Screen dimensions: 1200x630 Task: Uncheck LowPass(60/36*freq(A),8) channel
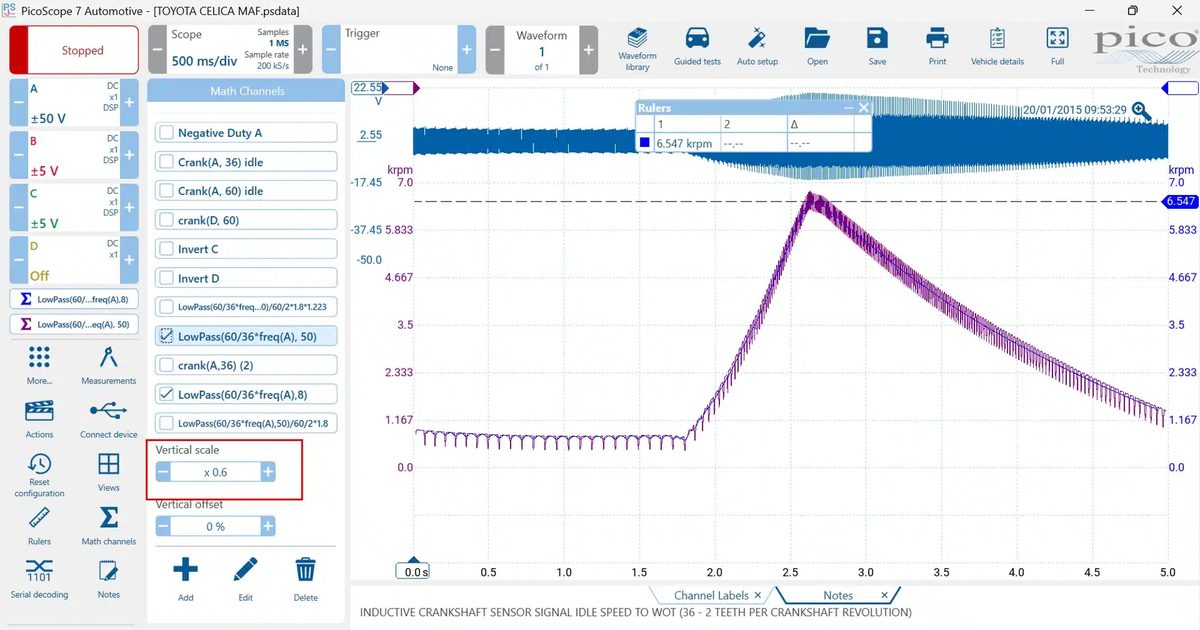[166, 394]
